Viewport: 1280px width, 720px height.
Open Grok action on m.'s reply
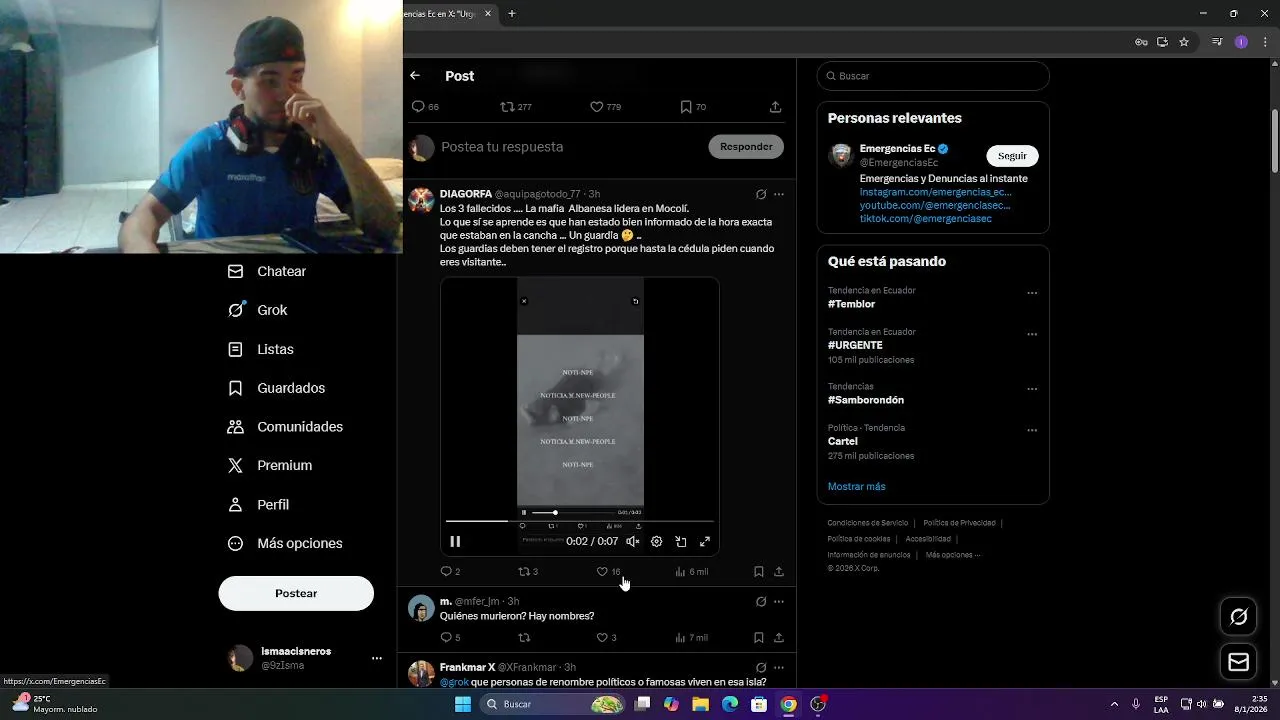pos(761,602)
